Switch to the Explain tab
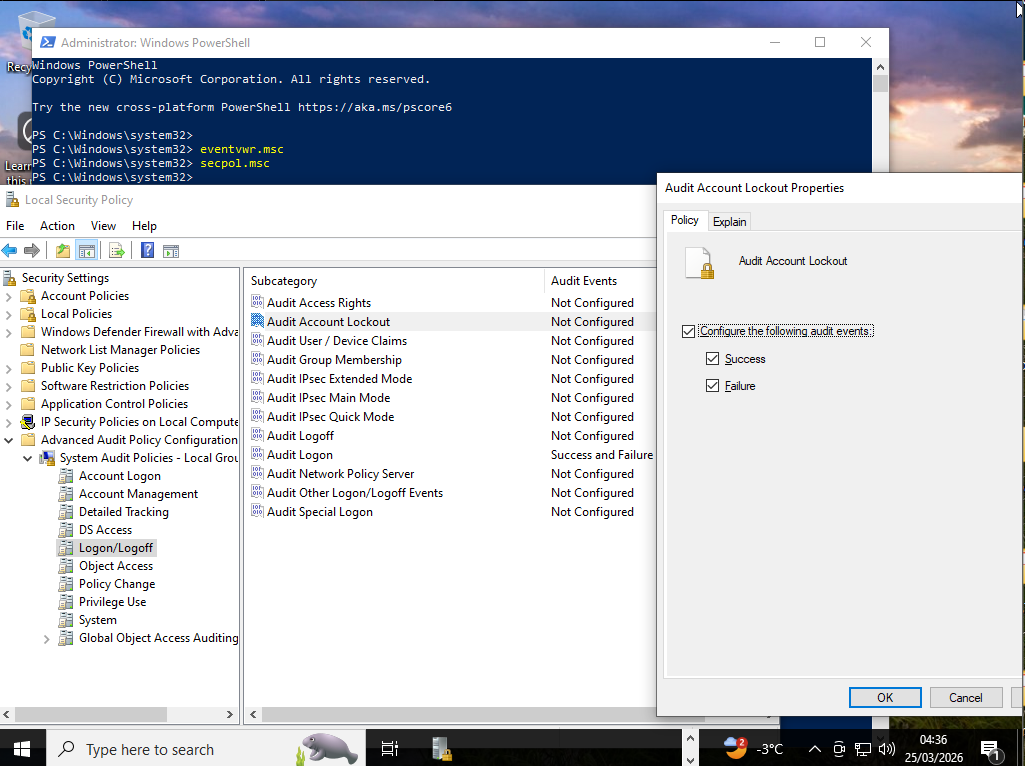 729,222
